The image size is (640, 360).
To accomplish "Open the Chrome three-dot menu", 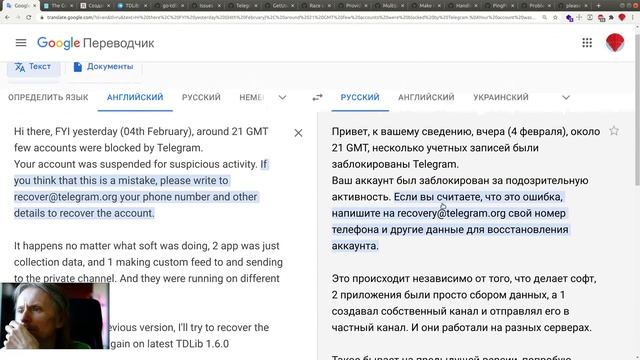I will click(633, 18).
